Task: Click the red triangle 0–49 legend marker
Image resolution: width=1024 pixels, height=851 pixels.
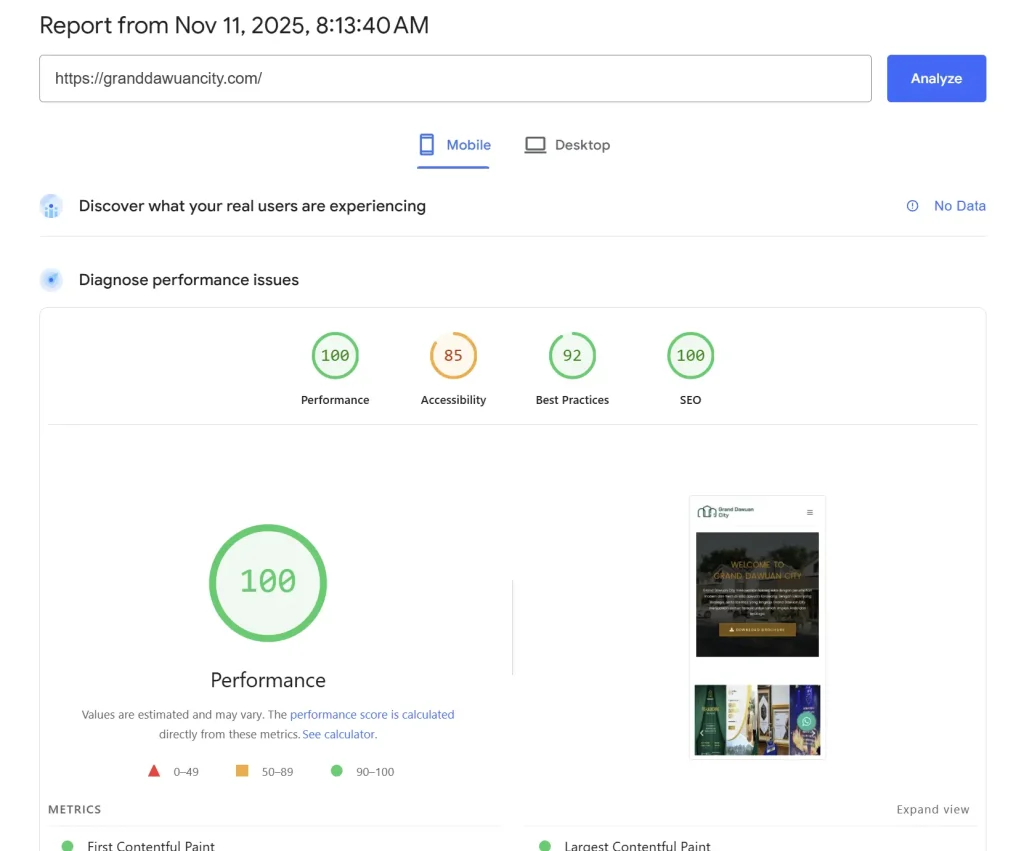Action: pos(154,771)
